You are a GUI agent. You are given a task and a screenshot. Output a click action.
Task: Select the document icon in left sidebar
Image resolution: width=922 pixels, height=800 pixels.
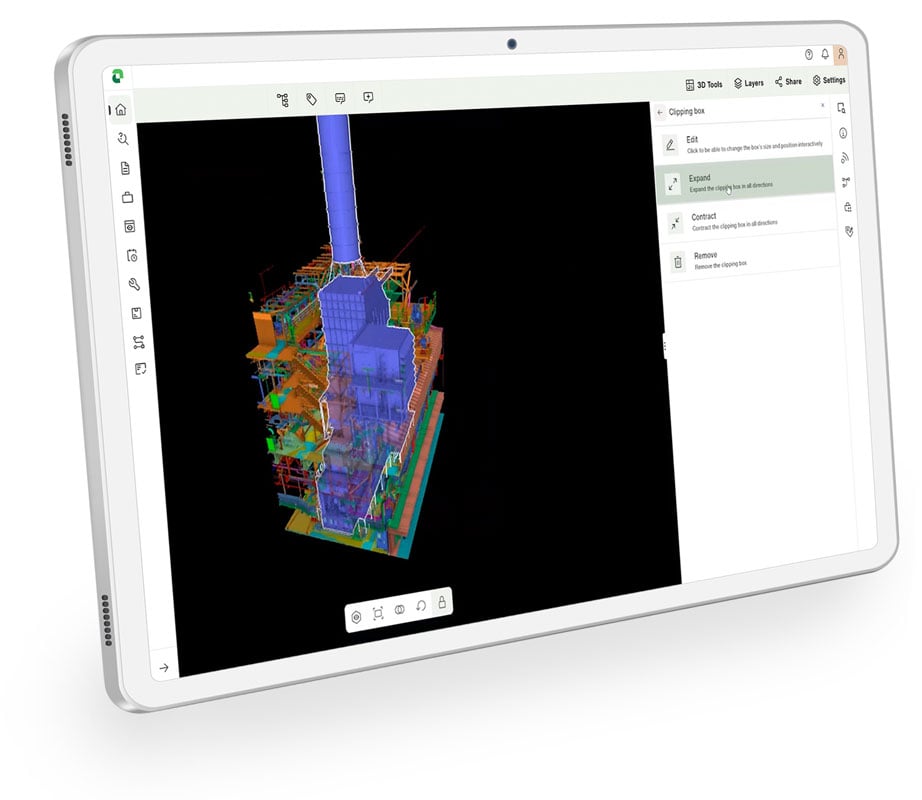pos(126,167)
